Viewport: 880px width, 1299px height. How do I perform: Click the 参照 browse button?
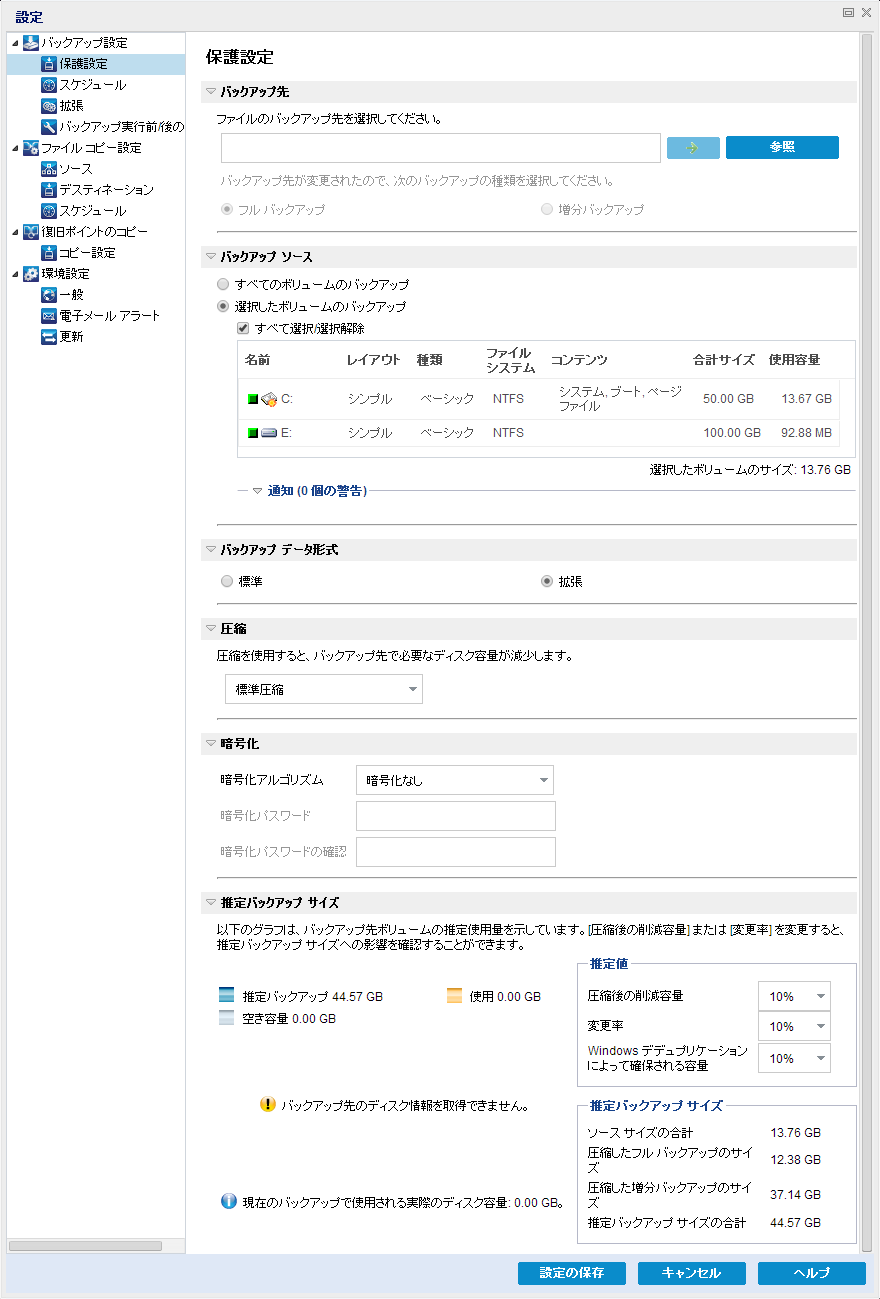783,147
